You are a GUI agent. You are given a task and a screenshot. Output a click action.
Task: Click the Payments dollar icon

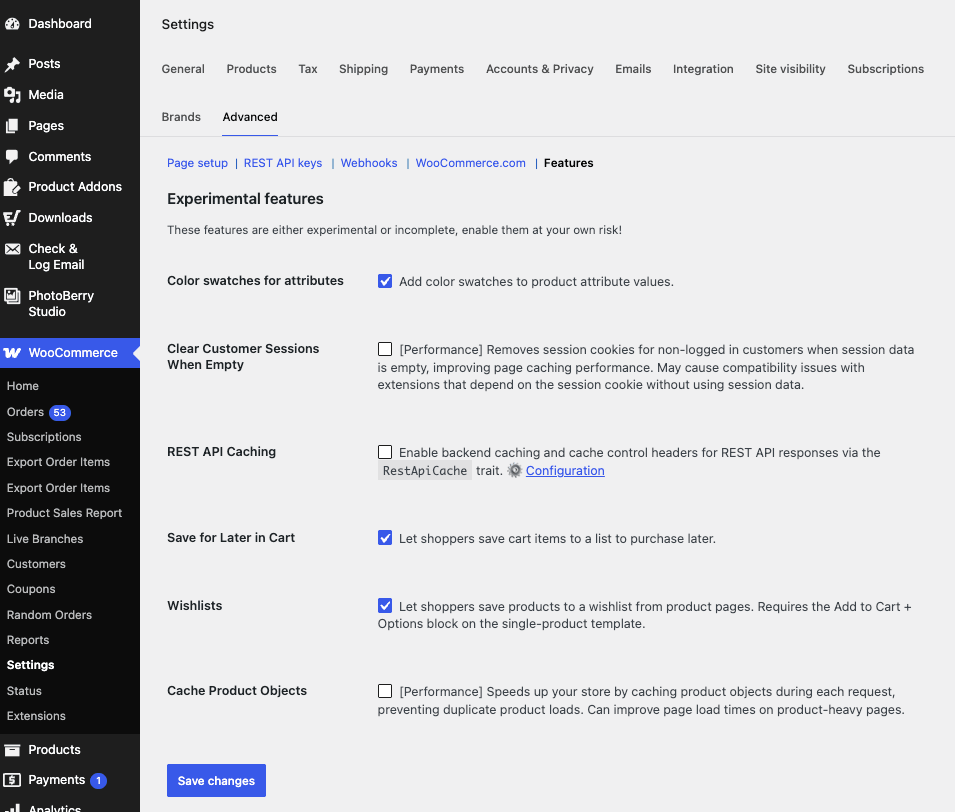pyautogui.click(x=12, y=780)
